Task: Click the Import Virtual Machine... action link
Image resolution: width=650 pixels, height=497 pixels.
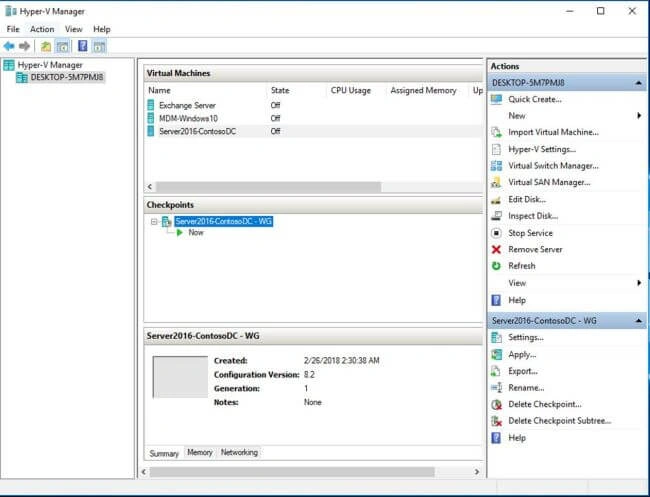Action: [553, 132]
